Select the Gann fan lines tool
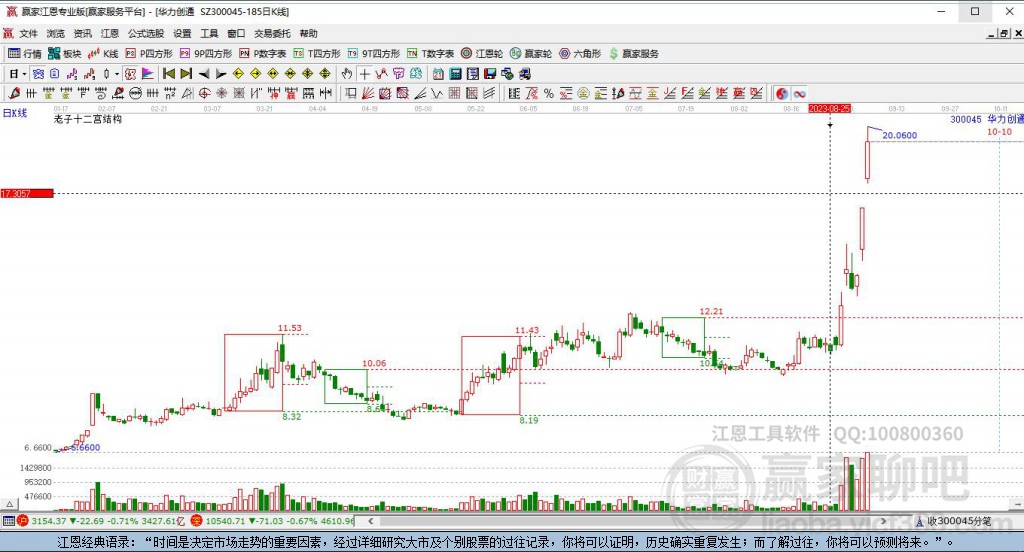Viewport: 1024px width, 552px height. click(x=368, y=93)
